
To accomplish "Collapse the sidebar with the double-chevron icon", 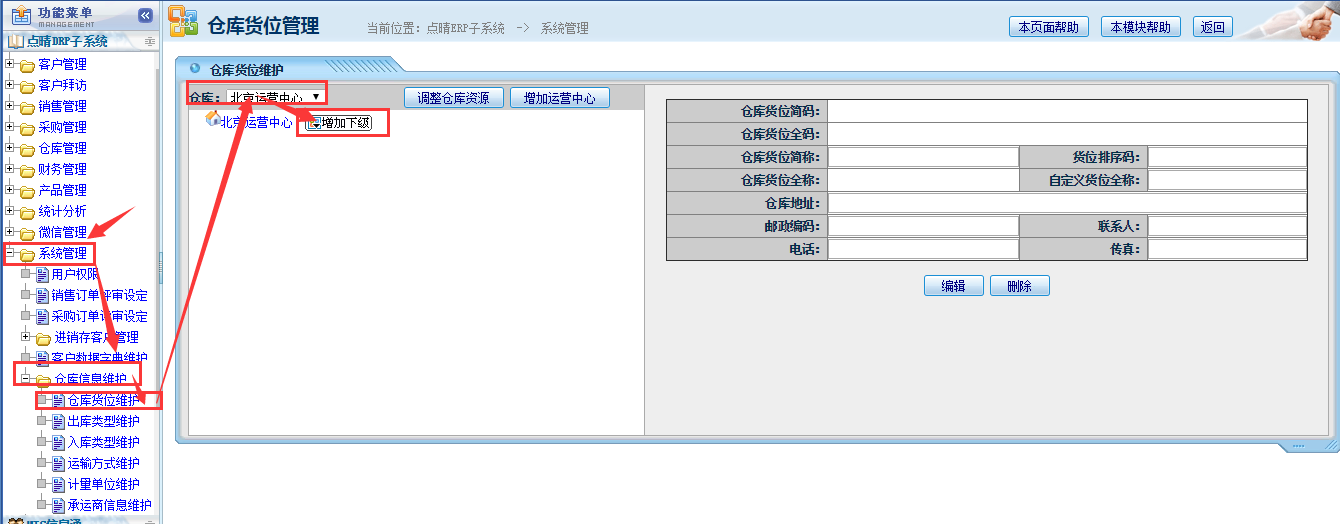I will tap(145, 15).
